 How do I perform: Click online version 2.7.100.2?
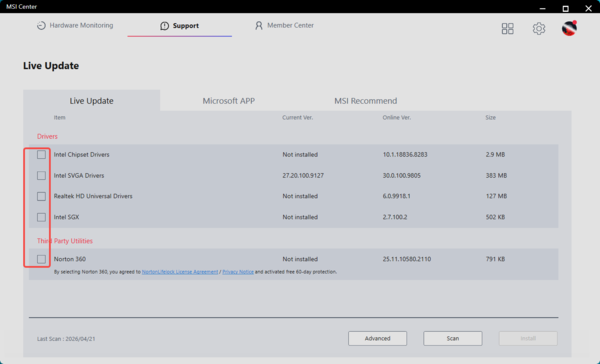[395, 217]
